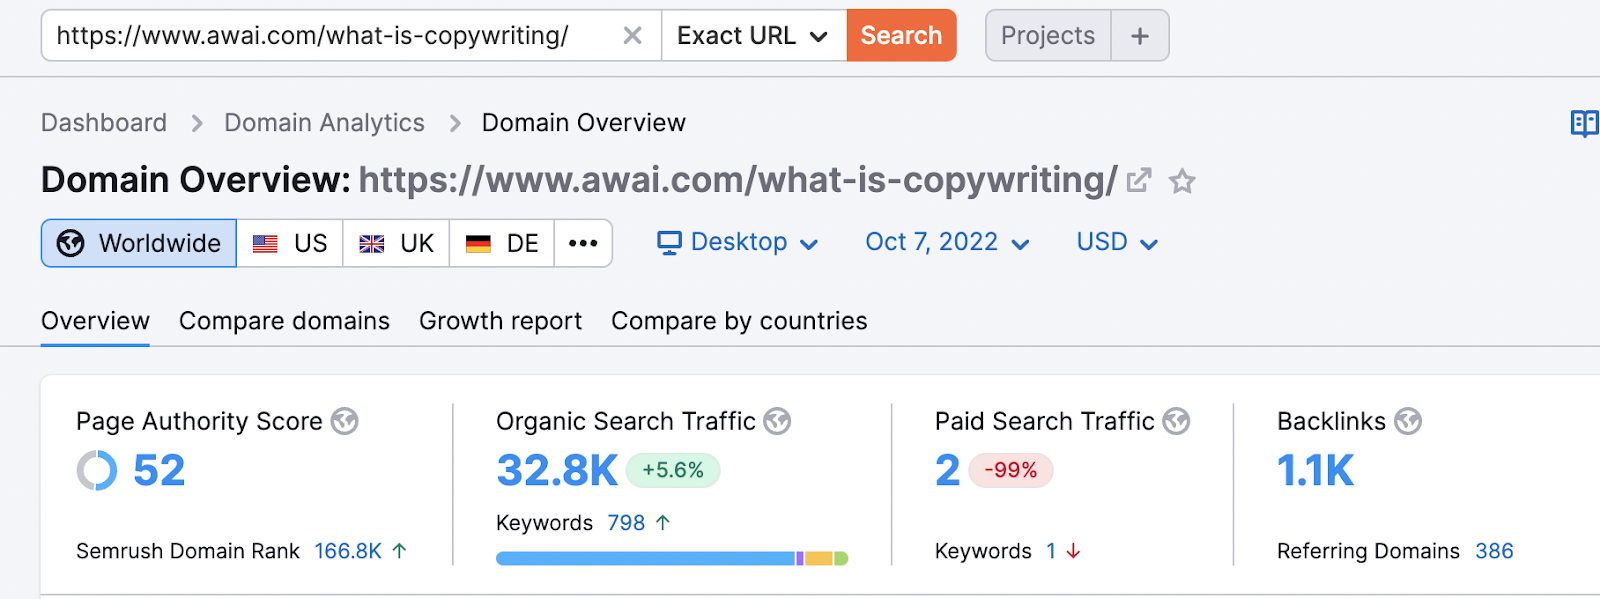
Task: Open external link icon beside domain title
Action: point(1138,181)
